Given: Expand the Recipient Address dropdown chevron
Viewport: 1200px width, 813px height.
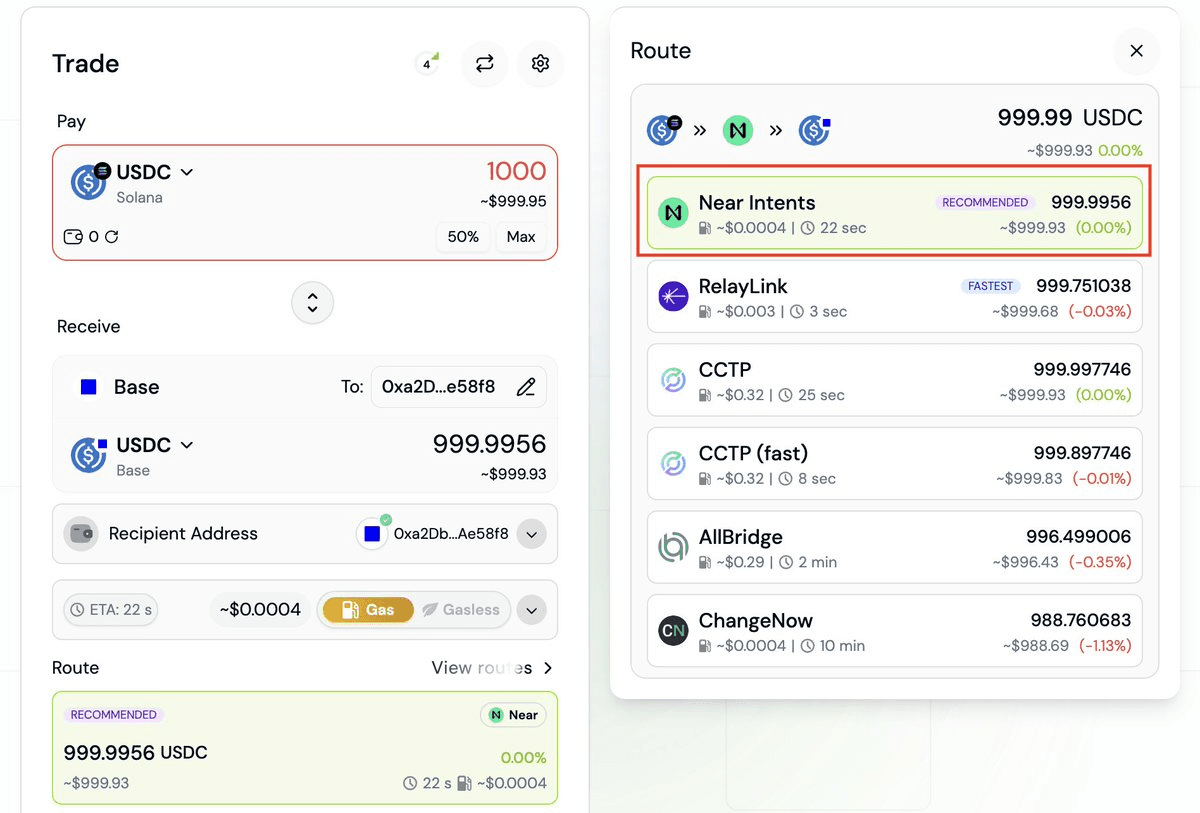Looking at the screenshot, I should pyautogui.click(x=531, y=533).
